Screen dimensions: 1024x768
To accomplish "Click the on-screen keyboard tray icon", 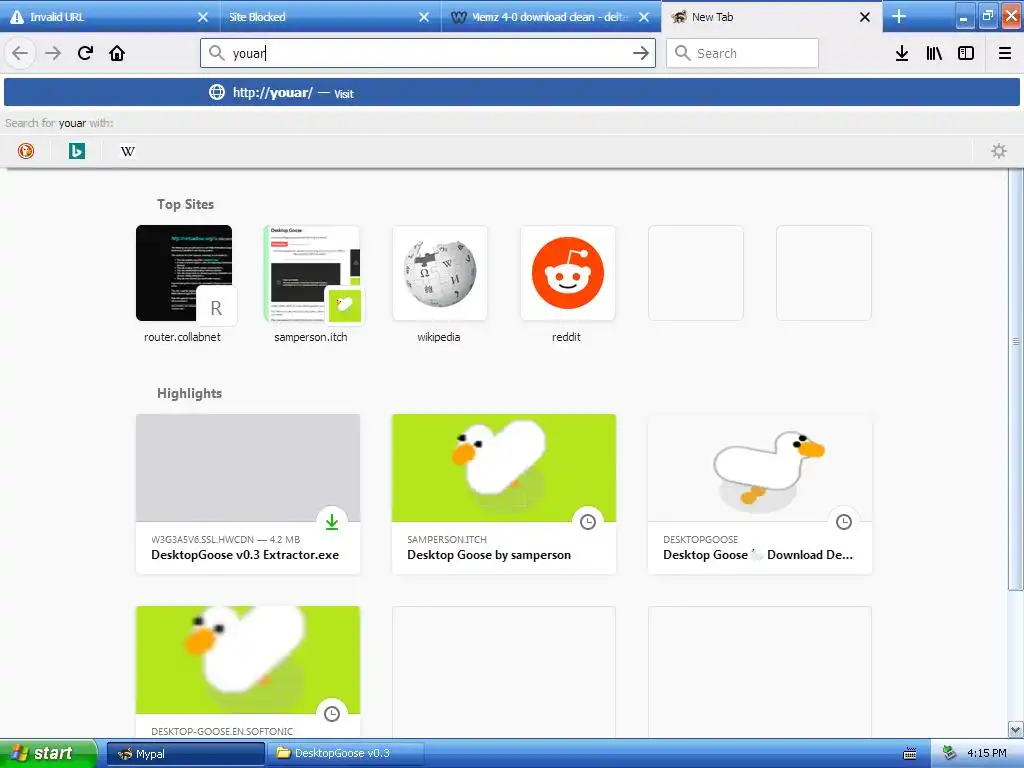I will point(910,754).
